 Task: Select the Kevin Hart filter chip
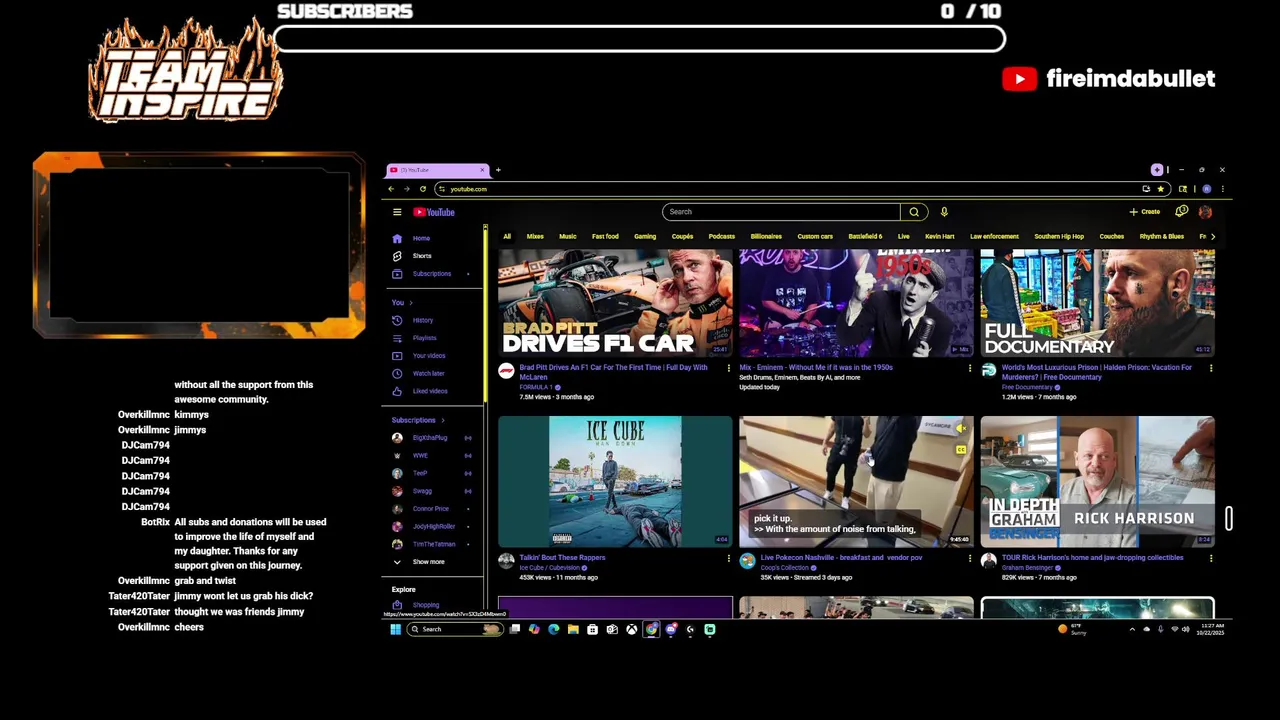[940, 237]
